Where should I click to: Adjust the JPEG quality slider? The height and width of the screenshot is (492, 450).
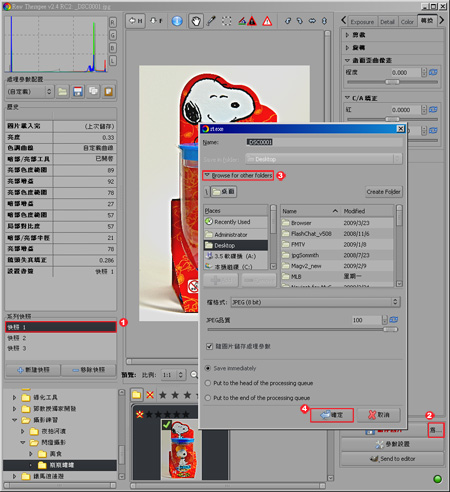pos(303,330)
